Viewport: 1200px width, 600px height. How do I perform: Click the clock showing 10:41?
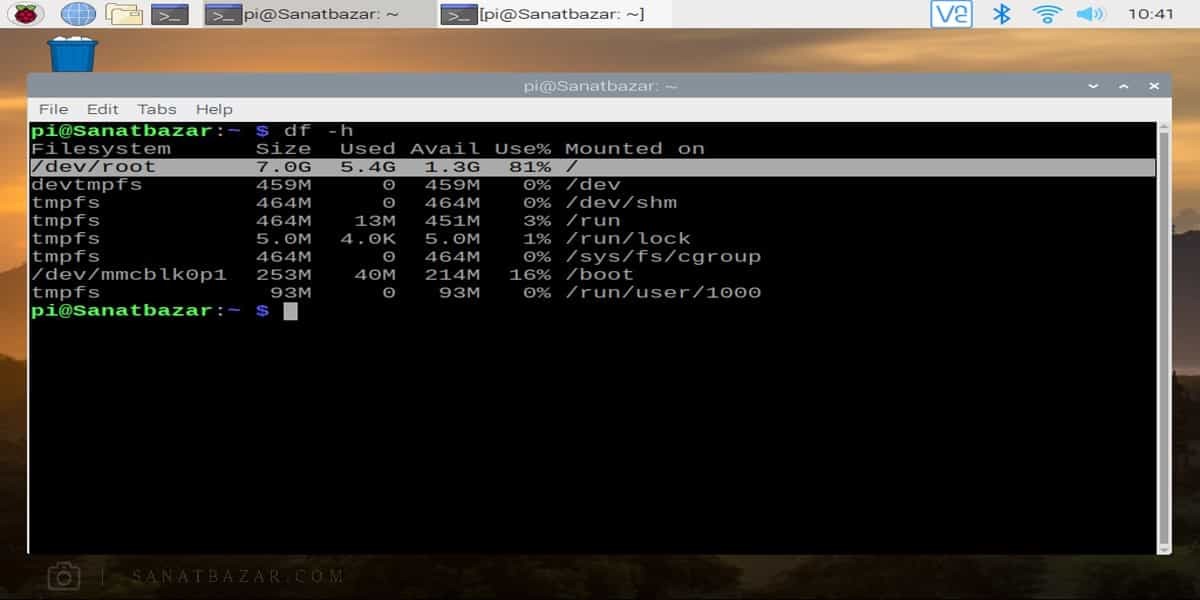pos(1150,14)
